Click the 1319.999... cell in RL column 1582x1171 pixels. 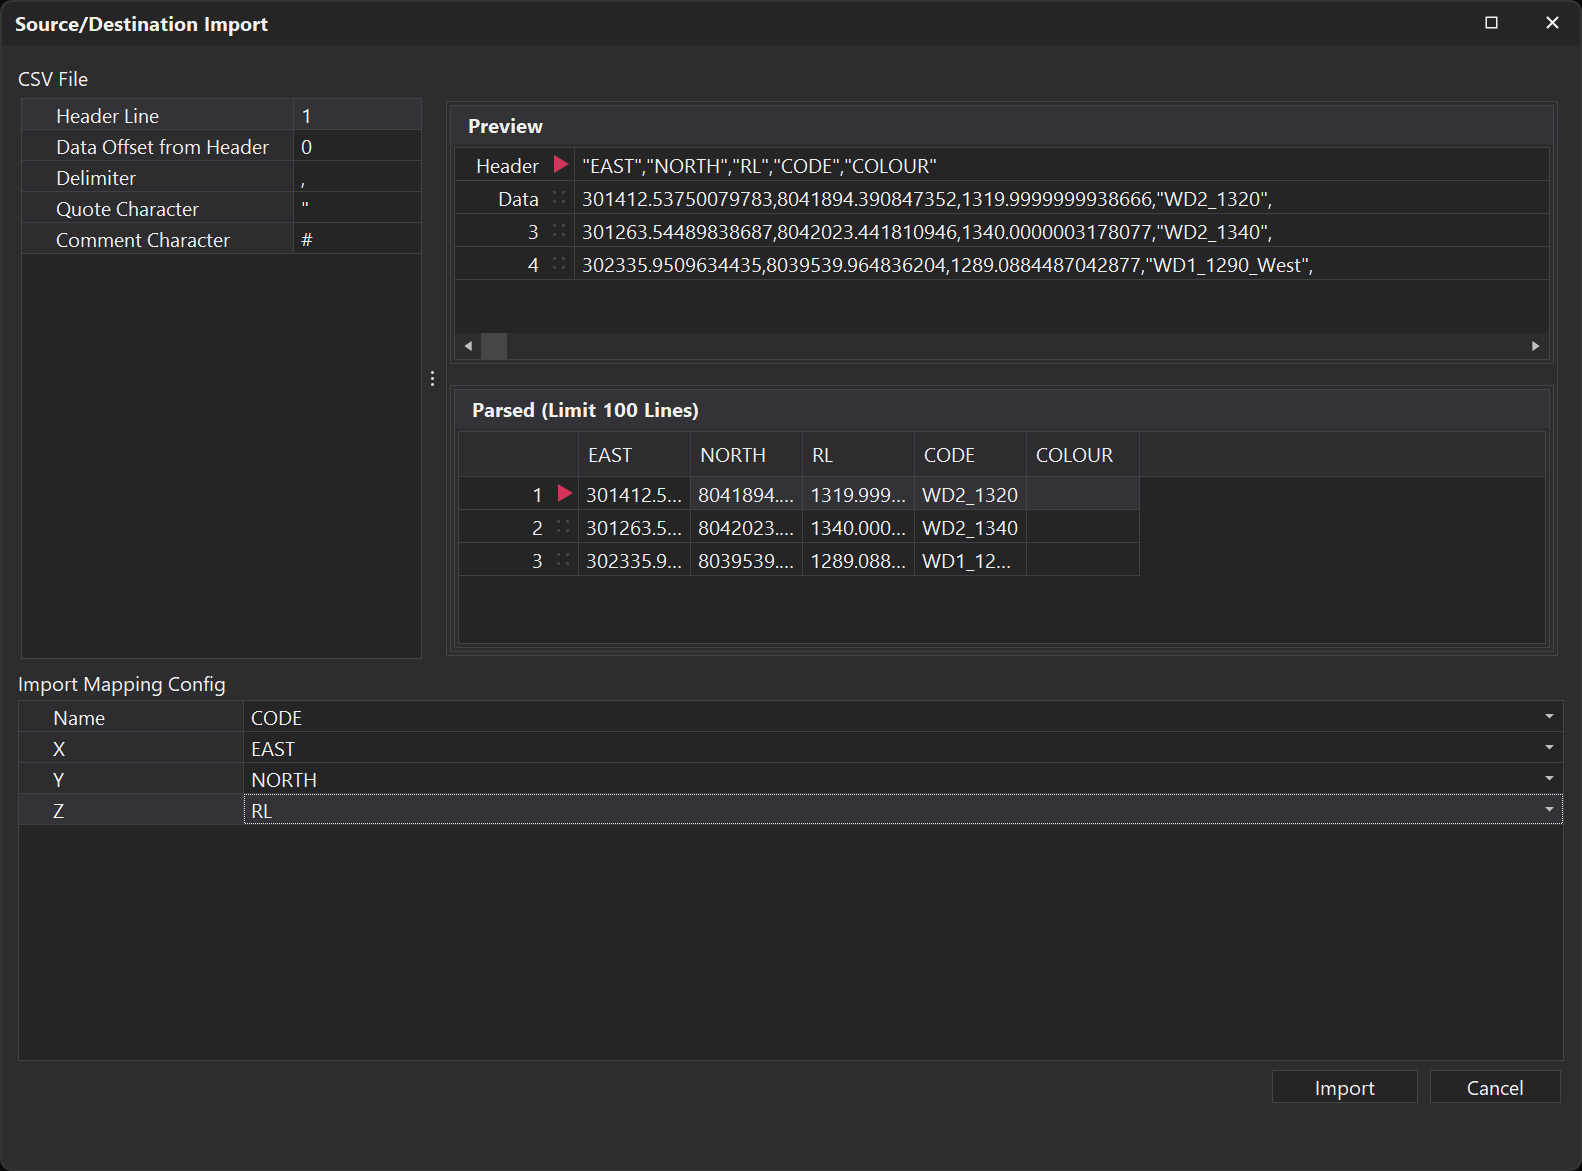pos(858,494)
